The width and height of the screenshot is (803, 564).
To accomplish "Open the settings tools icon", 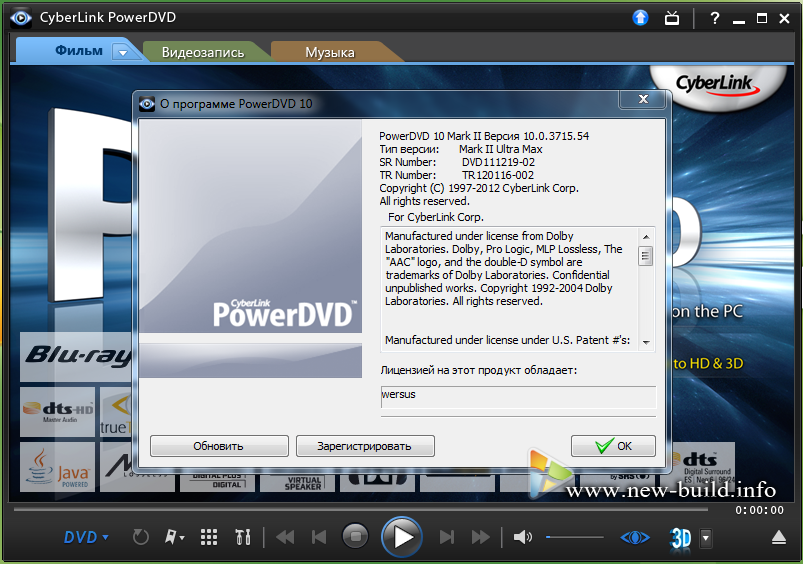I will click(243, 537).
